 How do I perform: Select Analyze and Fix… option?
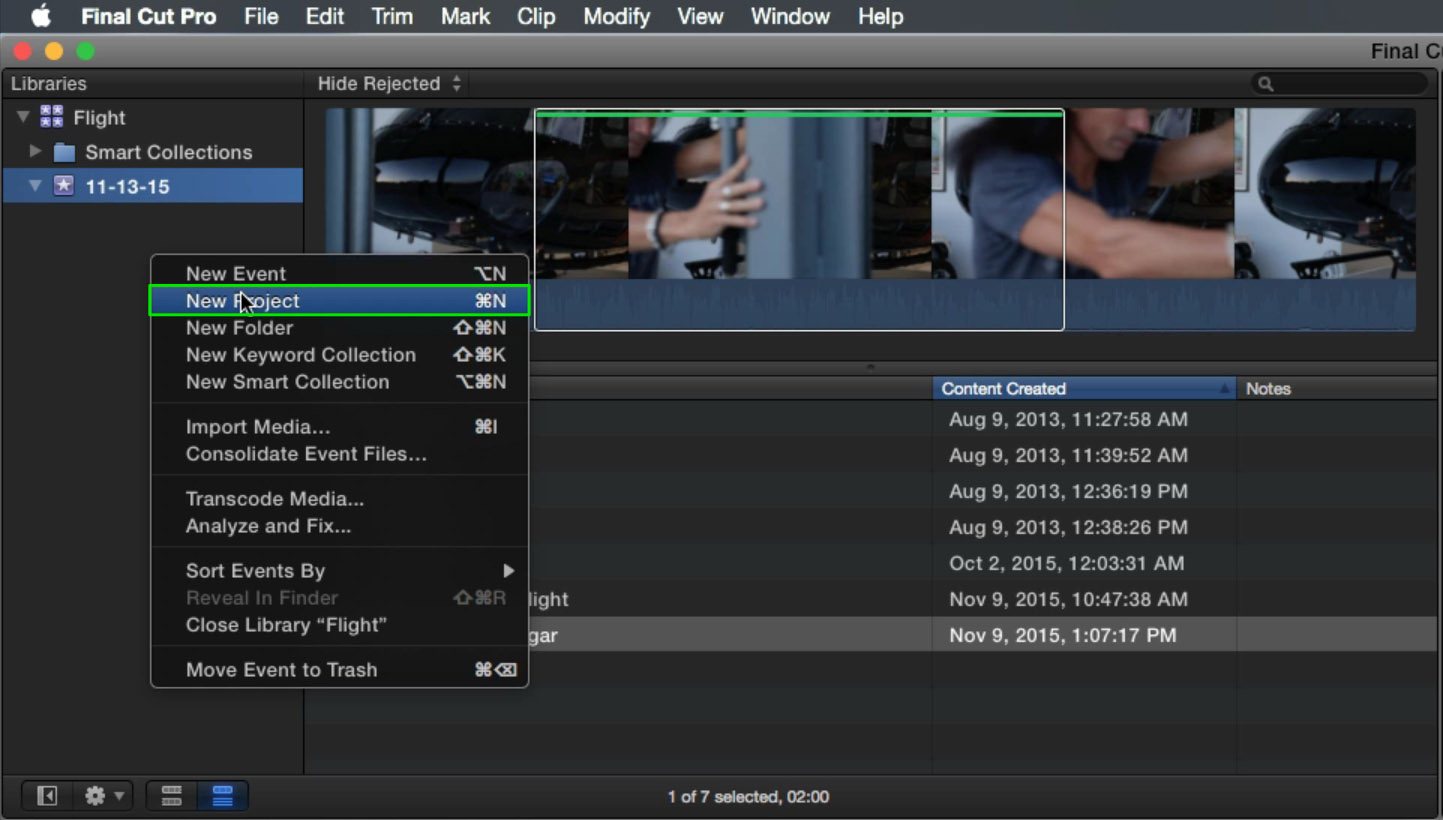[339, 526]
